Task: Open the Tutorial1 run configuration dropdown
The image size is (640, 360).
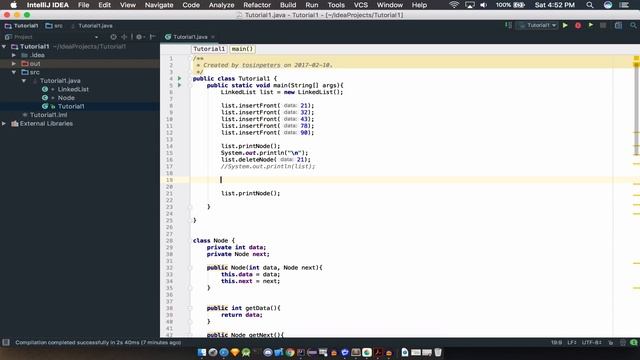Action: 537,25
